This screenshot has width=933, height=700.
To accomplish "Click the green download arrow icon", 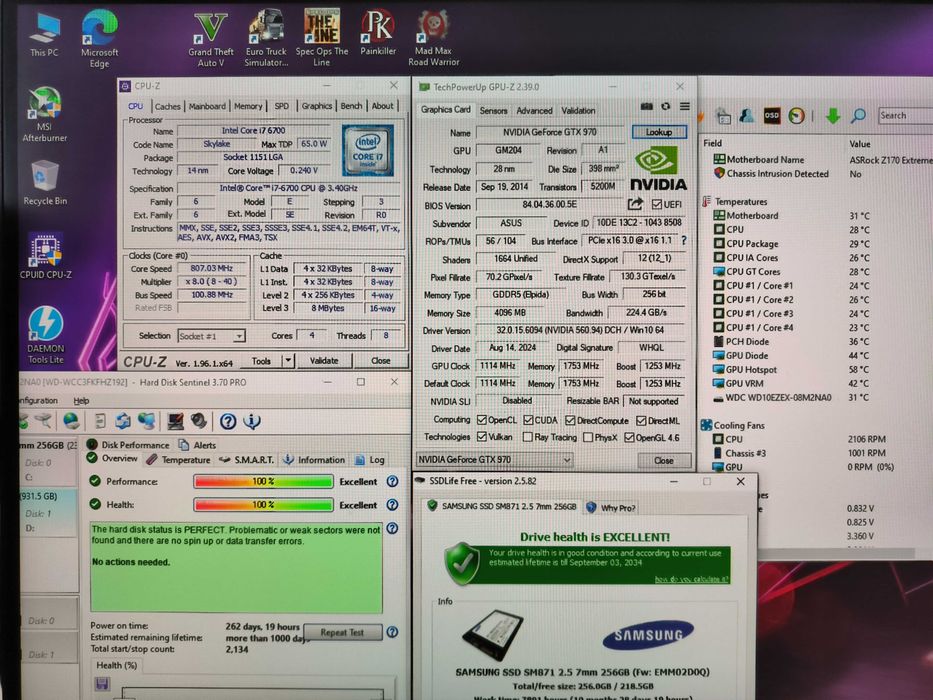I will point(833,115).
